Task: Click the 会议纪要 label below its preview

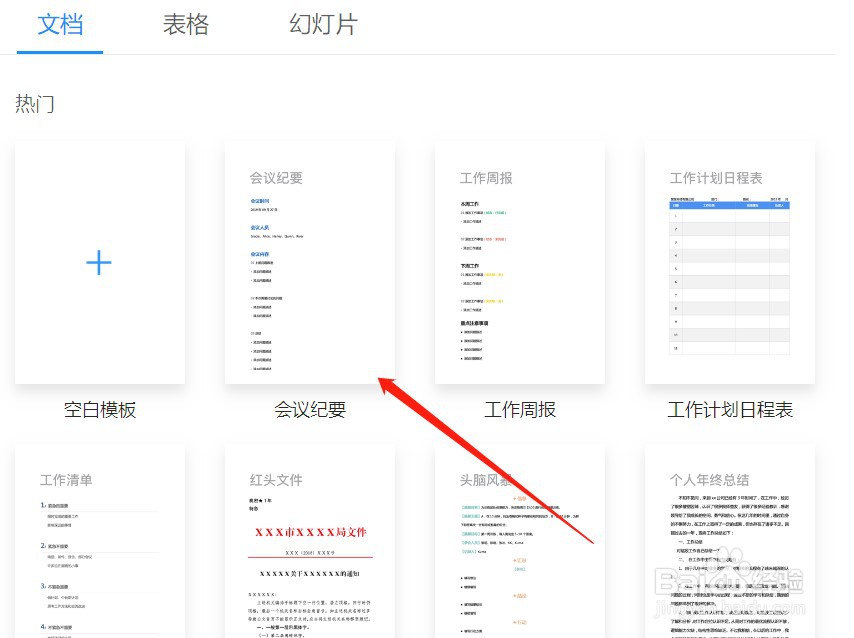Action: point(309,408)
